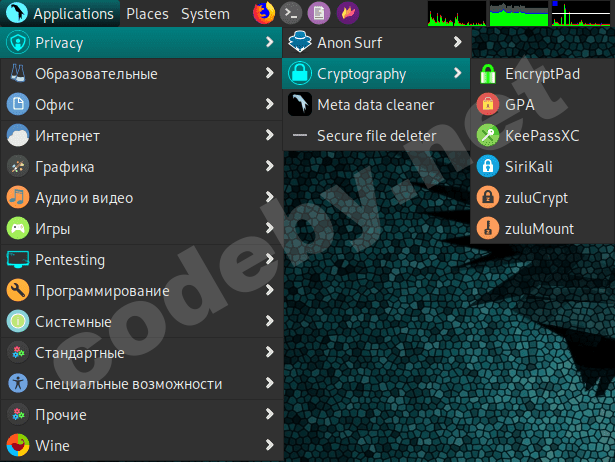
Task: Expand the Pentesting submenu arrow
Action: click(269, 259)
